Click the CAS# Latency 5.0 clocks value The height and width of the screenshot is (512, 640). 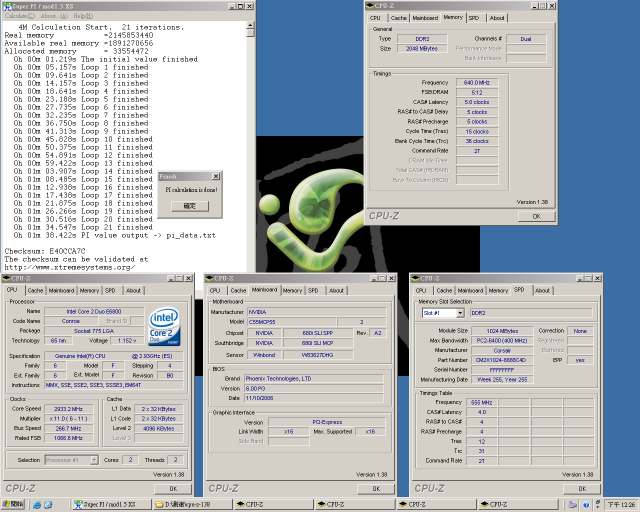coord(477,102)
